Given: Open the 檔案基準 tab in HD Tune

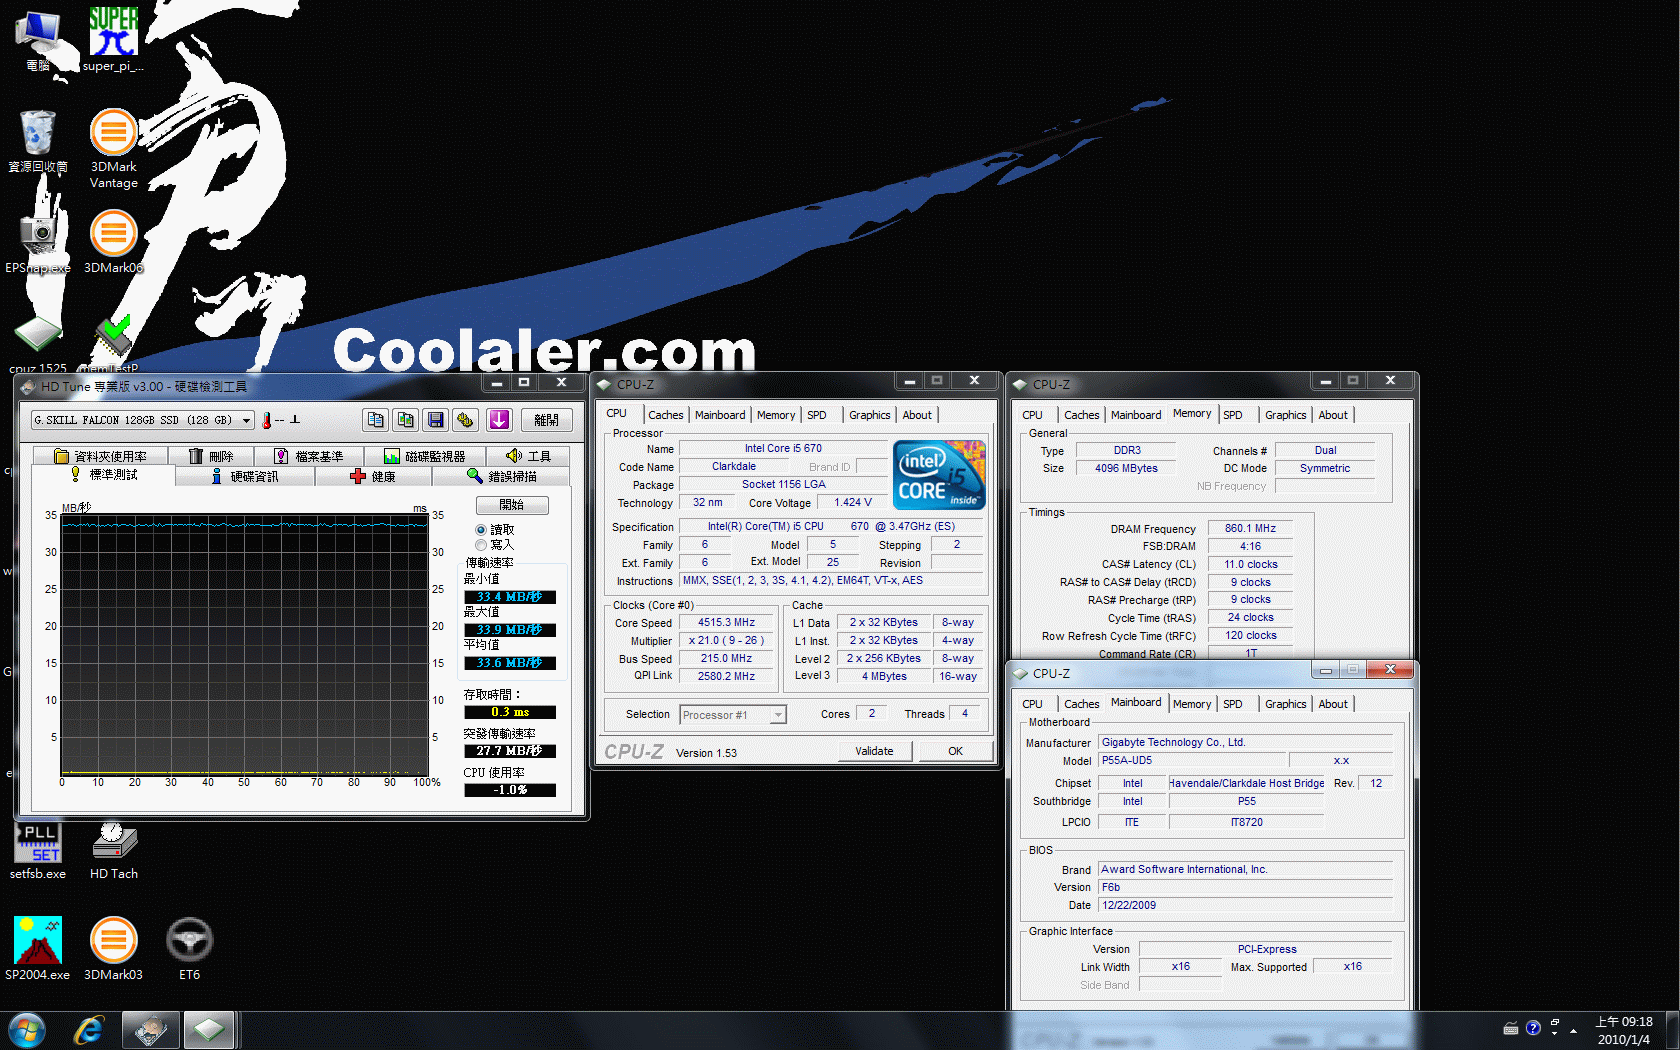Looking at the screenshot, I should pos(308,456).
